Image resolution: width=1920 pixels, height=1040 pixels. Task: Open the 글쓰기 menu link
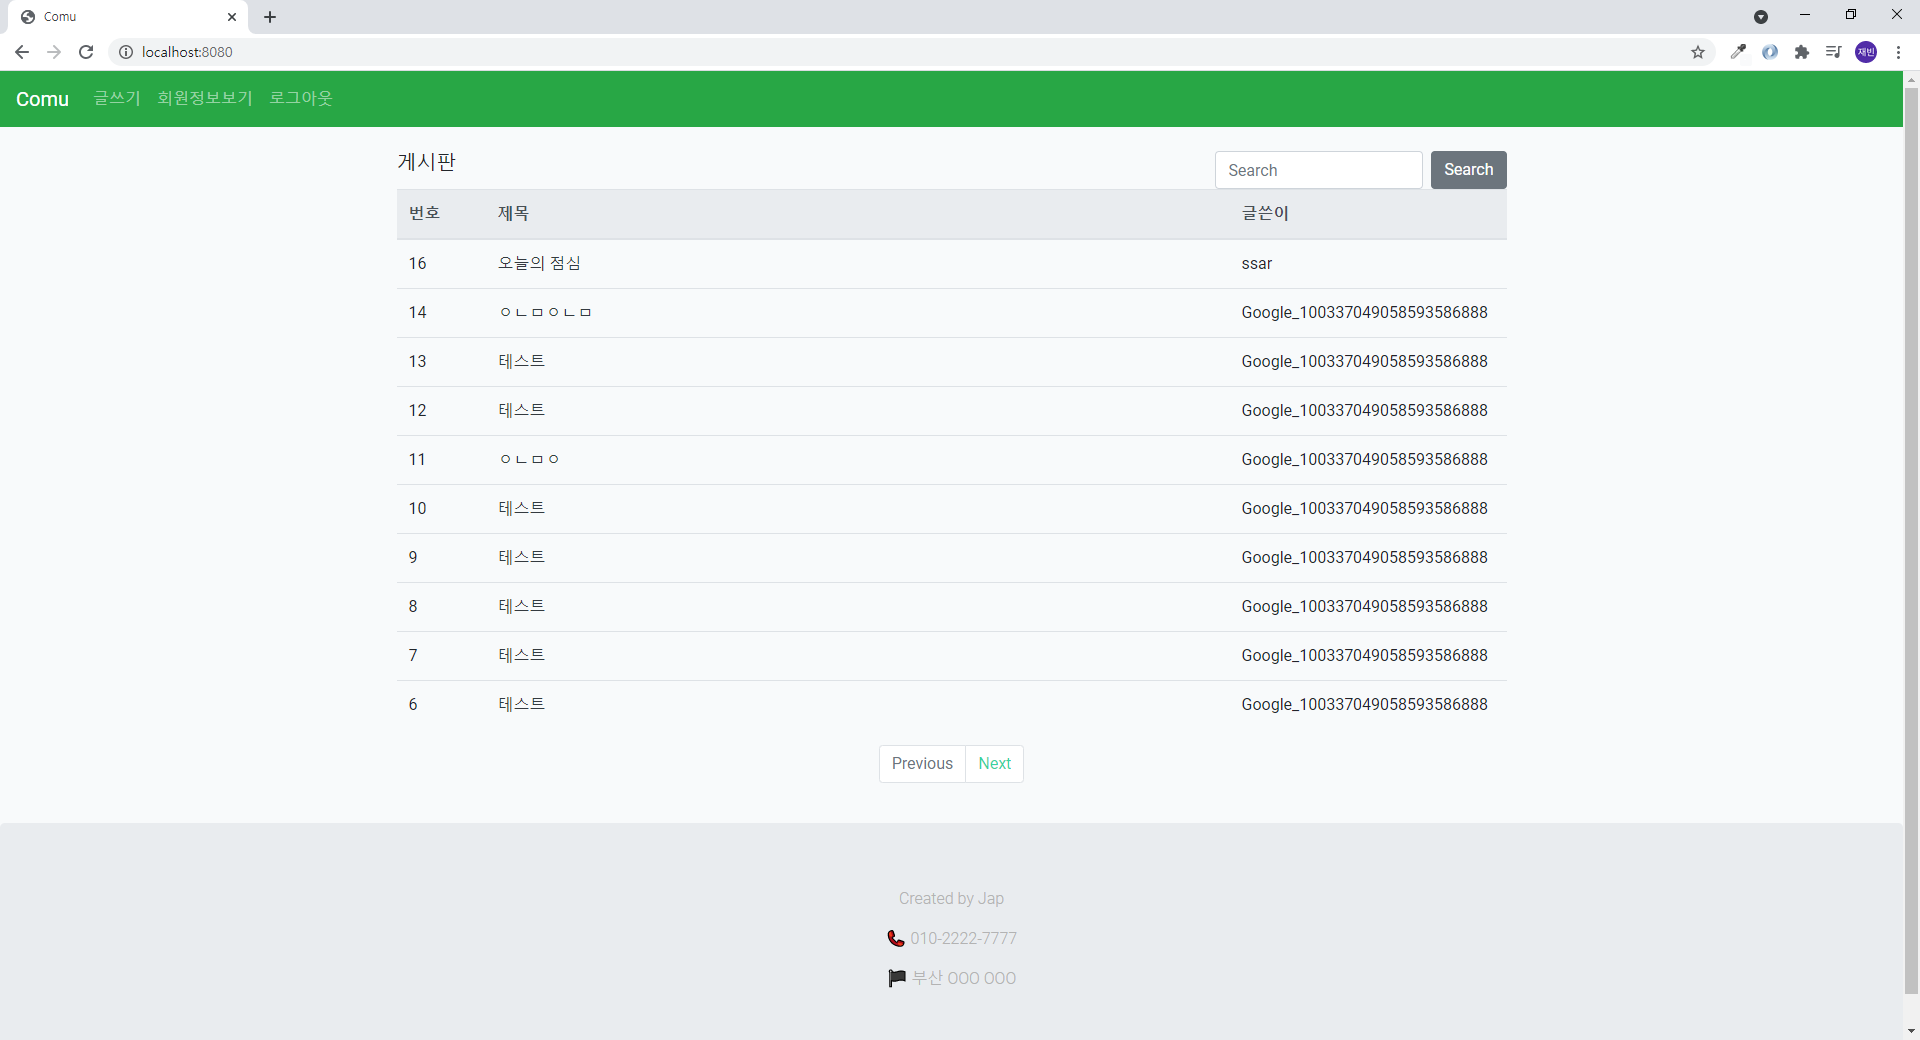point(117,98)
